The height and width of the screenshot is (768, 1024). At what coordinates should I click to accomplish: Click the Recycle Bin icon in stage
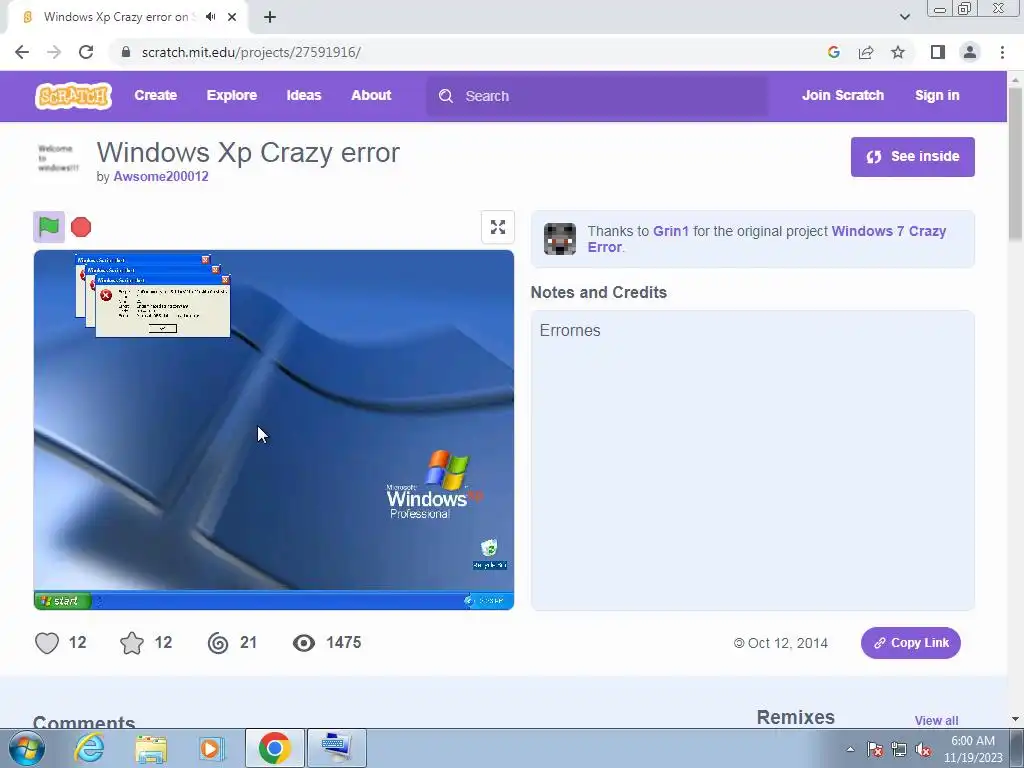tap(489, 554)
